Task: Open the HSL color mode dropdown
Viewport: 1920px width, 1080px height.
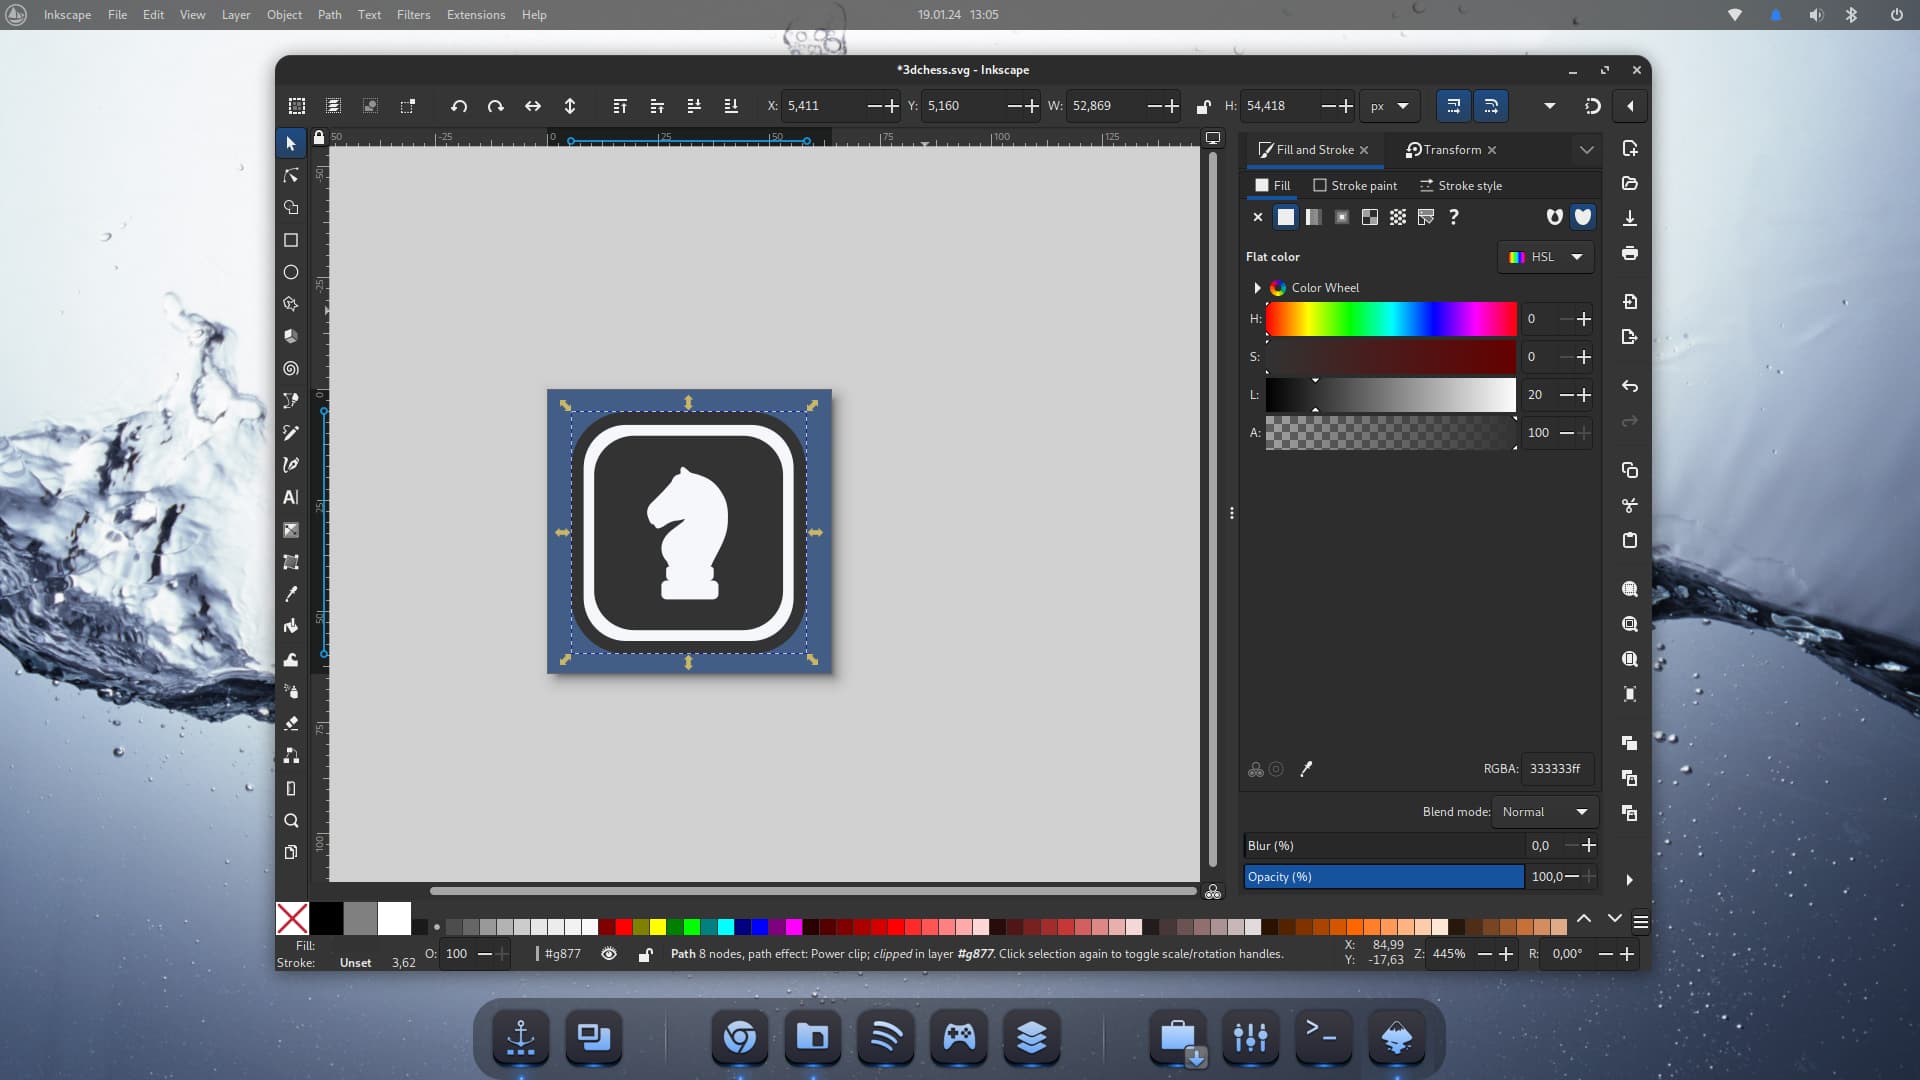Action: click(1546, 257)
